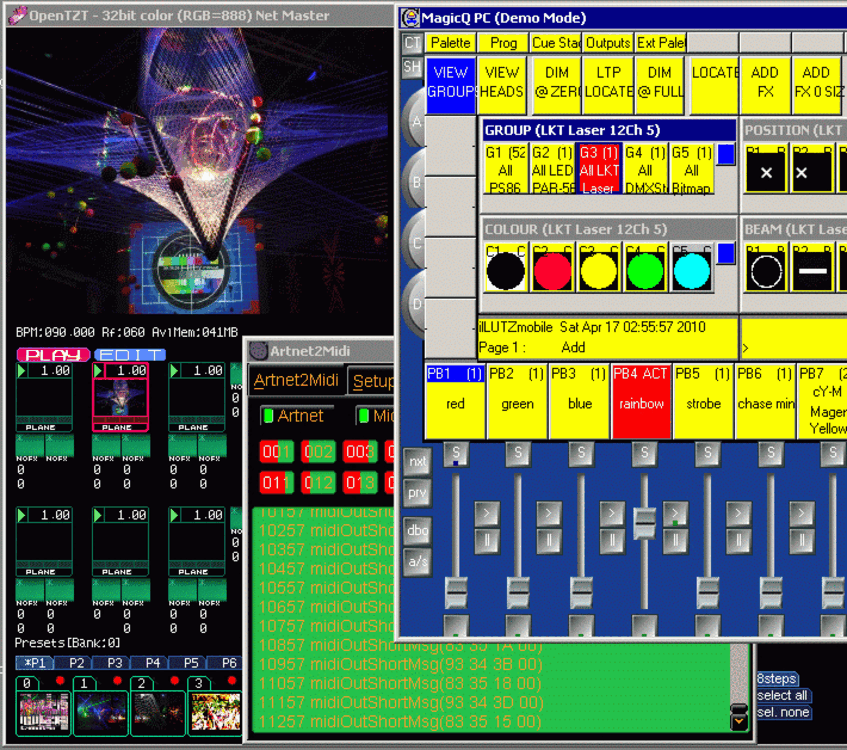Click the LOCATE button
The width and height of the screenshot is (847, 750).
pyautogui.click(x=715, y=85)
